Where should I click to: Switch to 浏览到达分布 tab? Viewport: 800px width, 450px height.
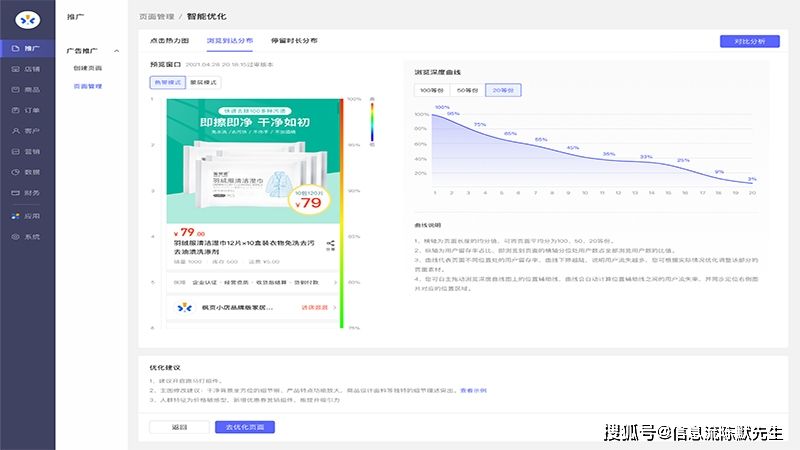230,41
